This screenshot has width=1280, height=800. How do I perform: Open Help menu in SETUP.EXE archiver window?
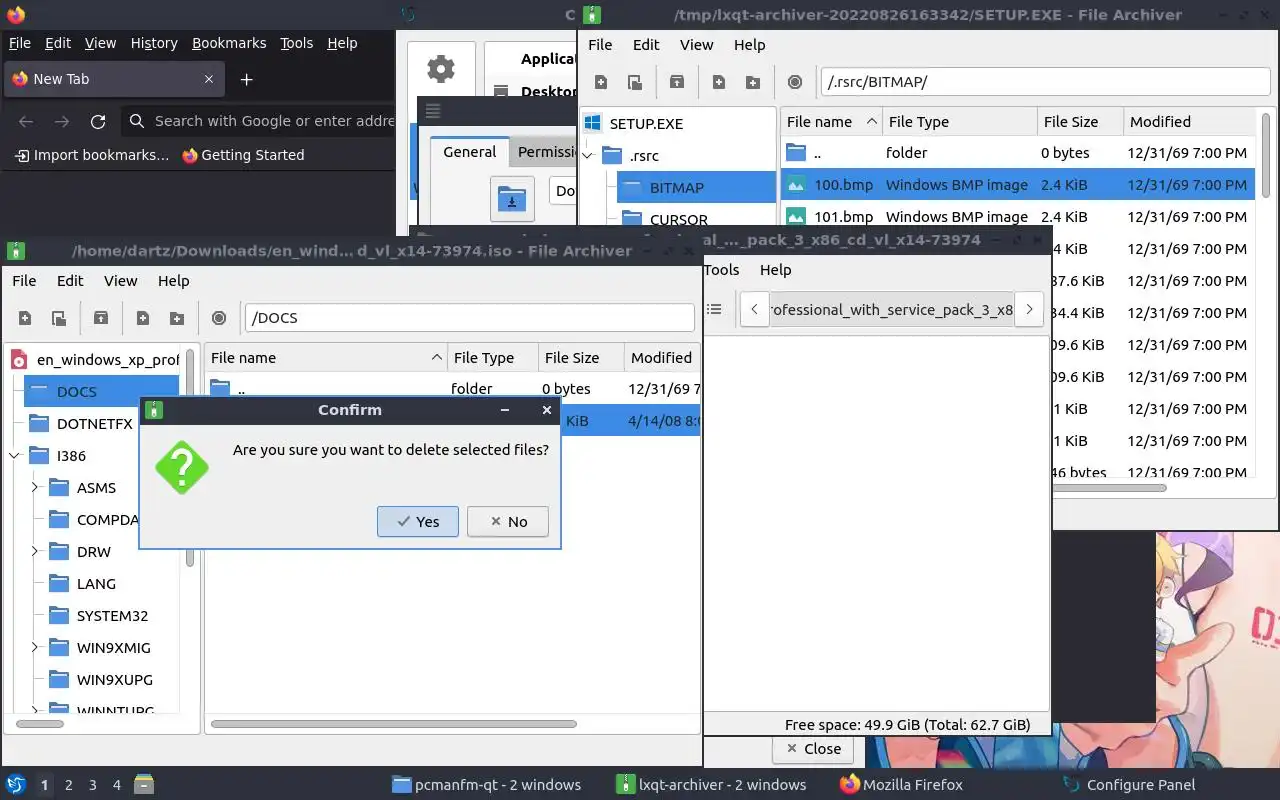pos(749,45)
